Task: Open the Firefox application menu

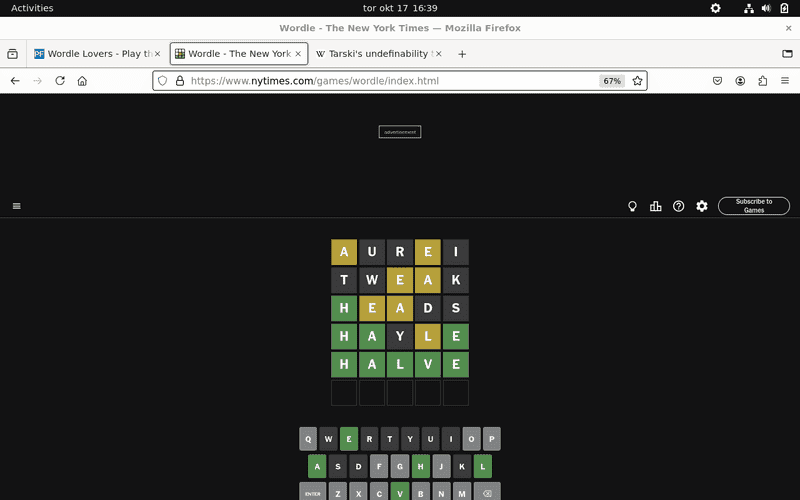Action: (785, 81)
